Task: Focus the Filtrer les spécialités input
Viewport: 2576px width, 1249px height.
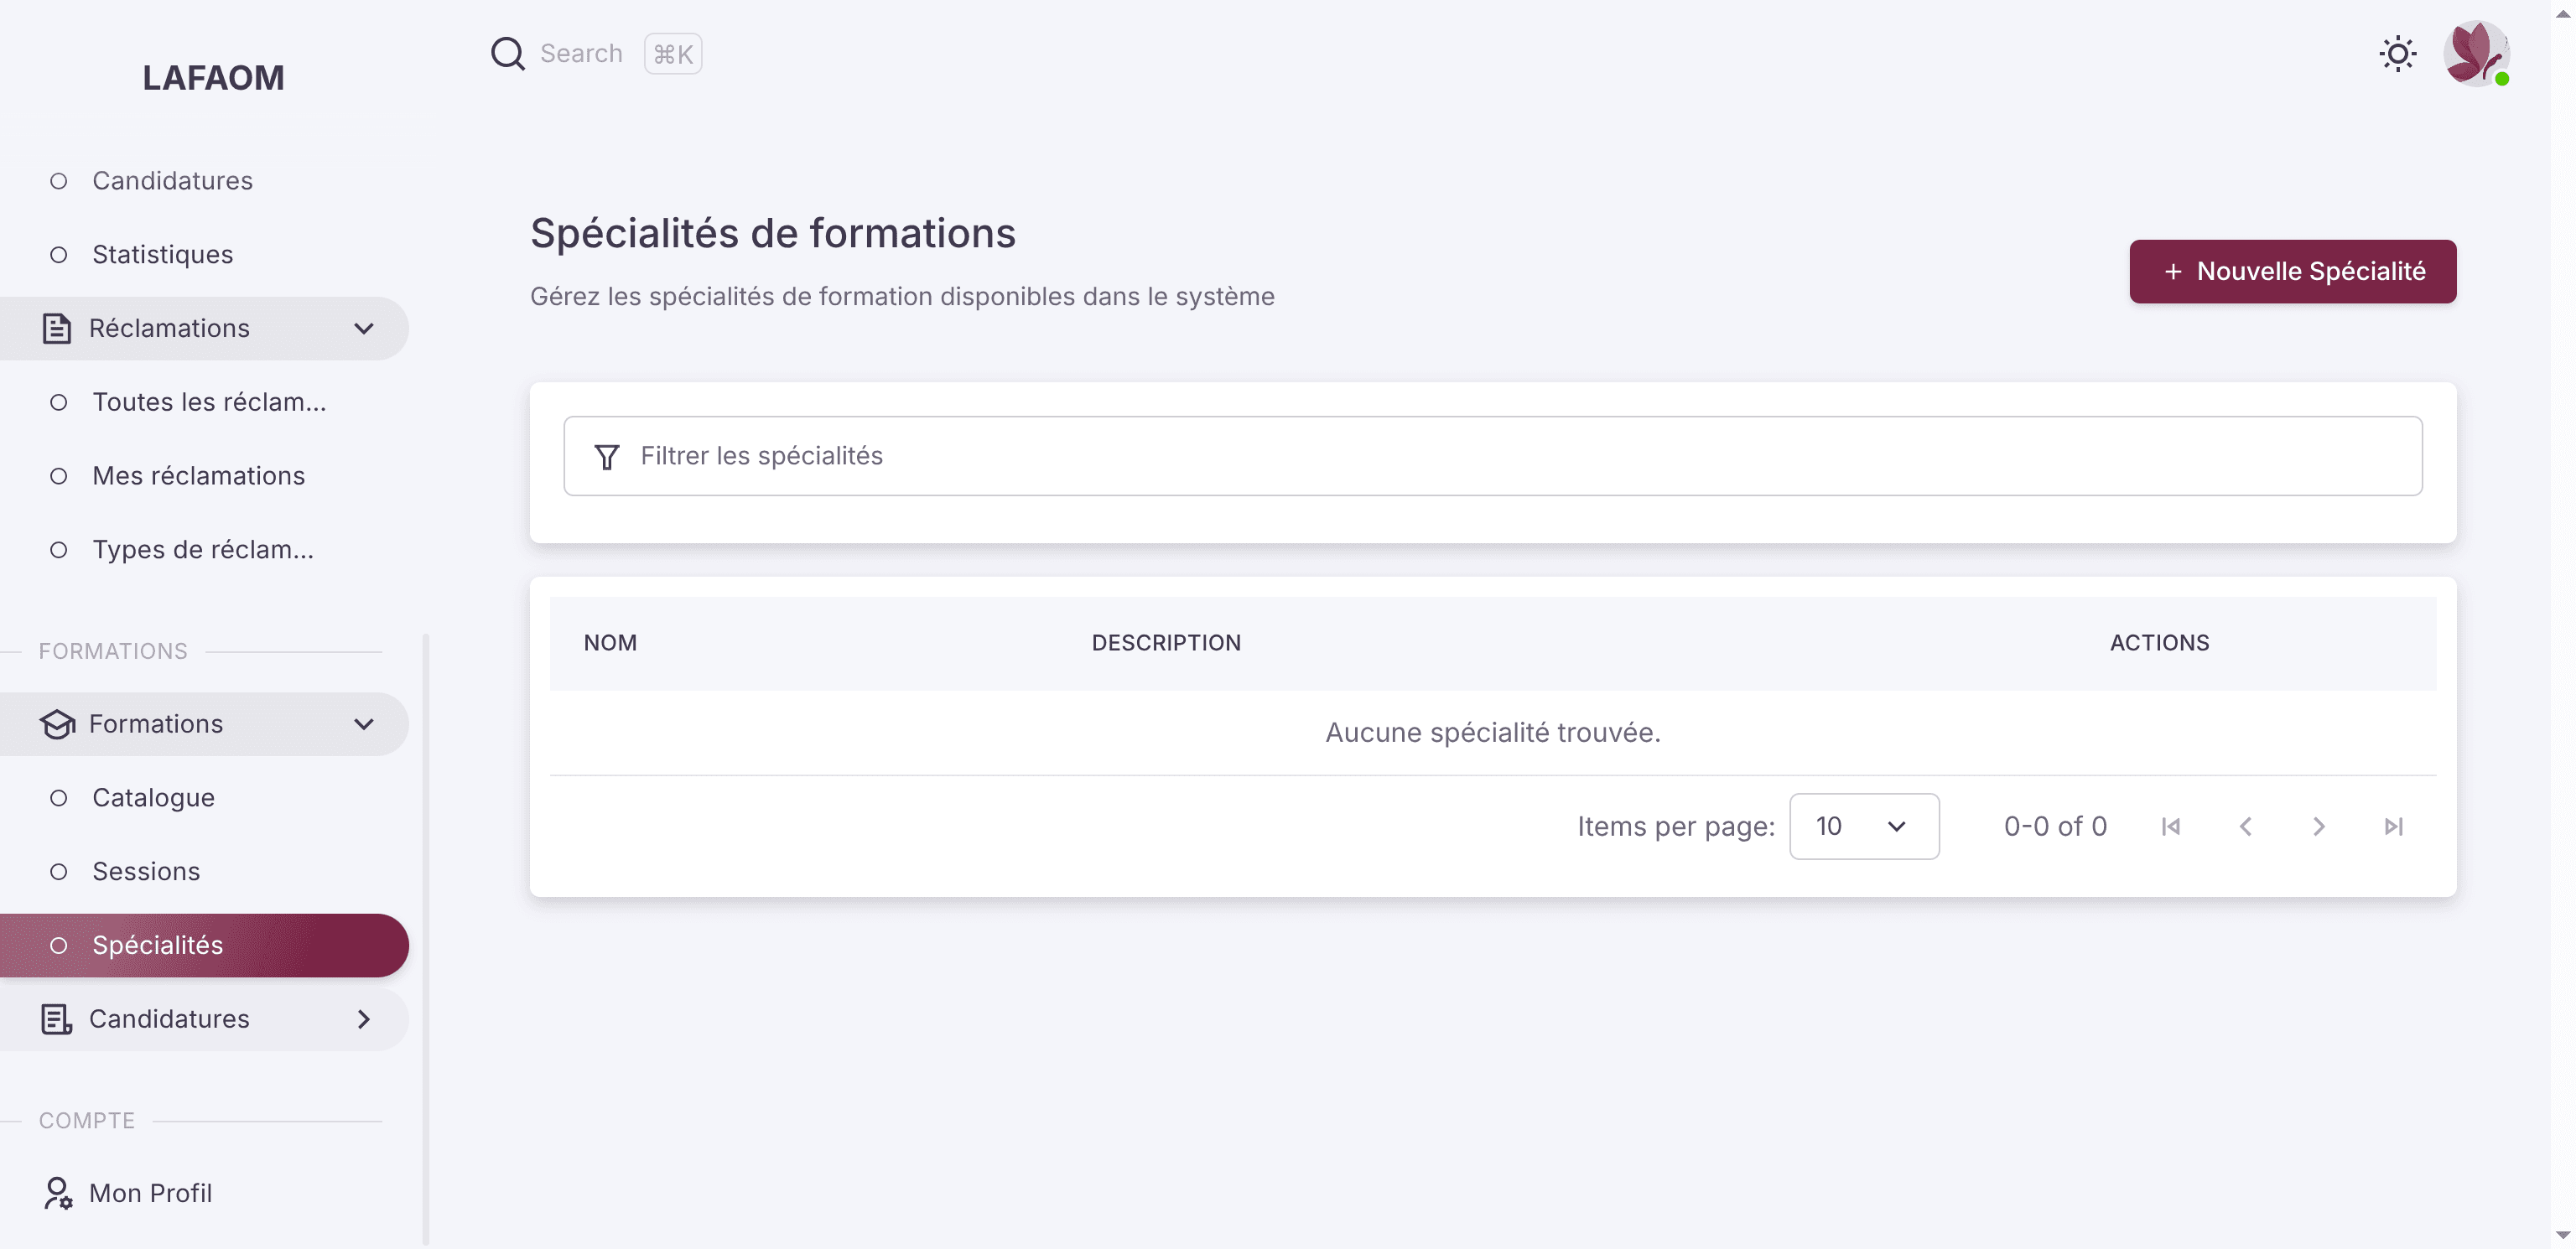Action: pos(1492,456)
